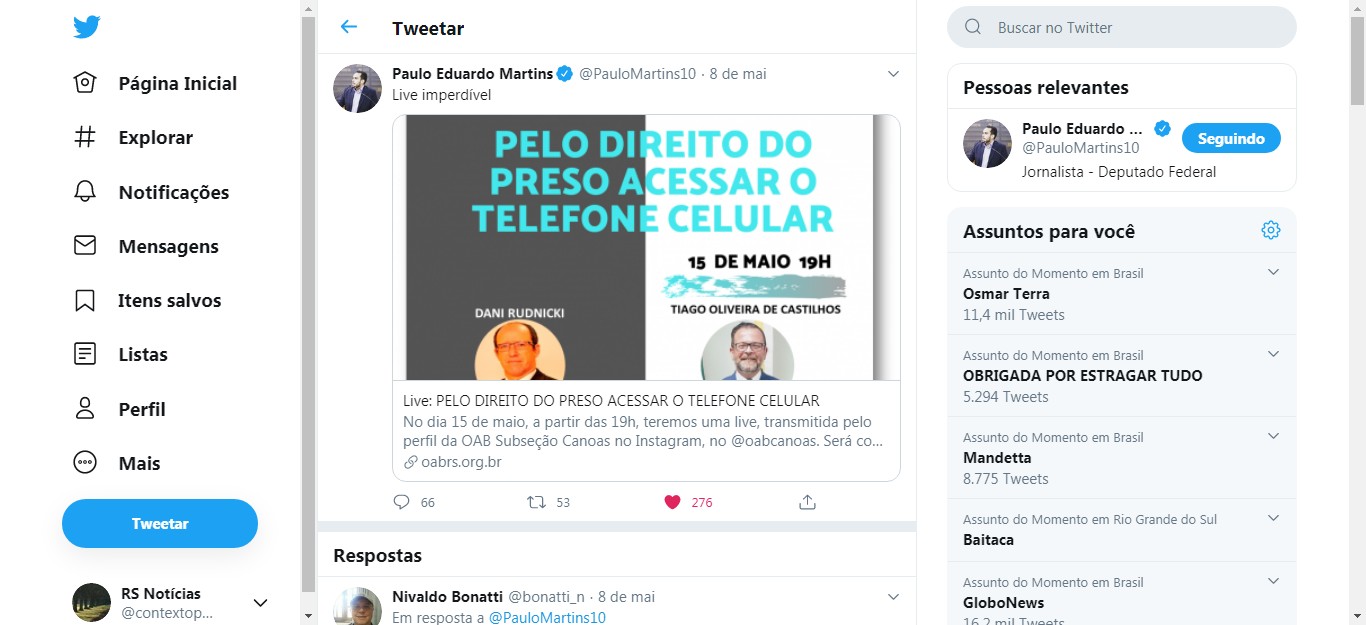The image size is (1366, 625).
Task: Click the Twitter bird logo
Action: pos(87,28)
